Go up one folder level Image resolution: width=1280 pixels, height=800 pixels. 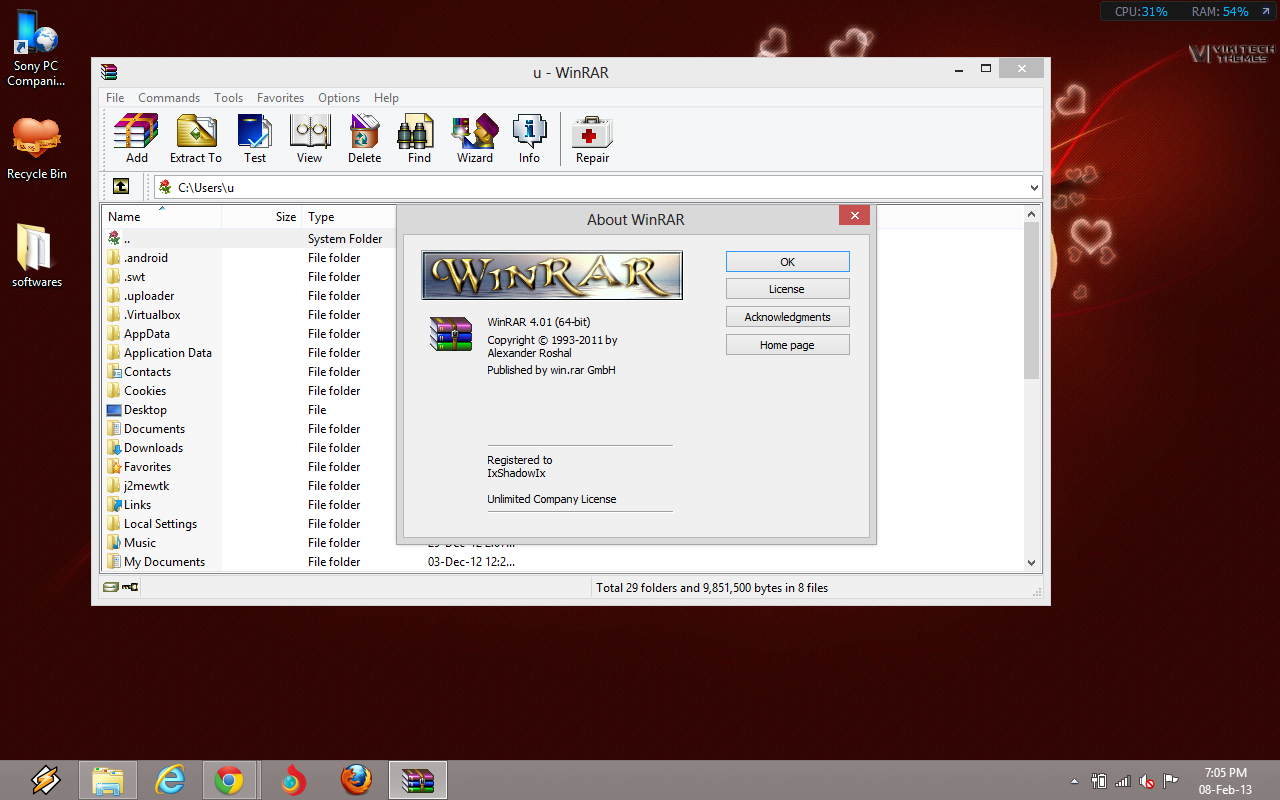[x=121, y=187]
